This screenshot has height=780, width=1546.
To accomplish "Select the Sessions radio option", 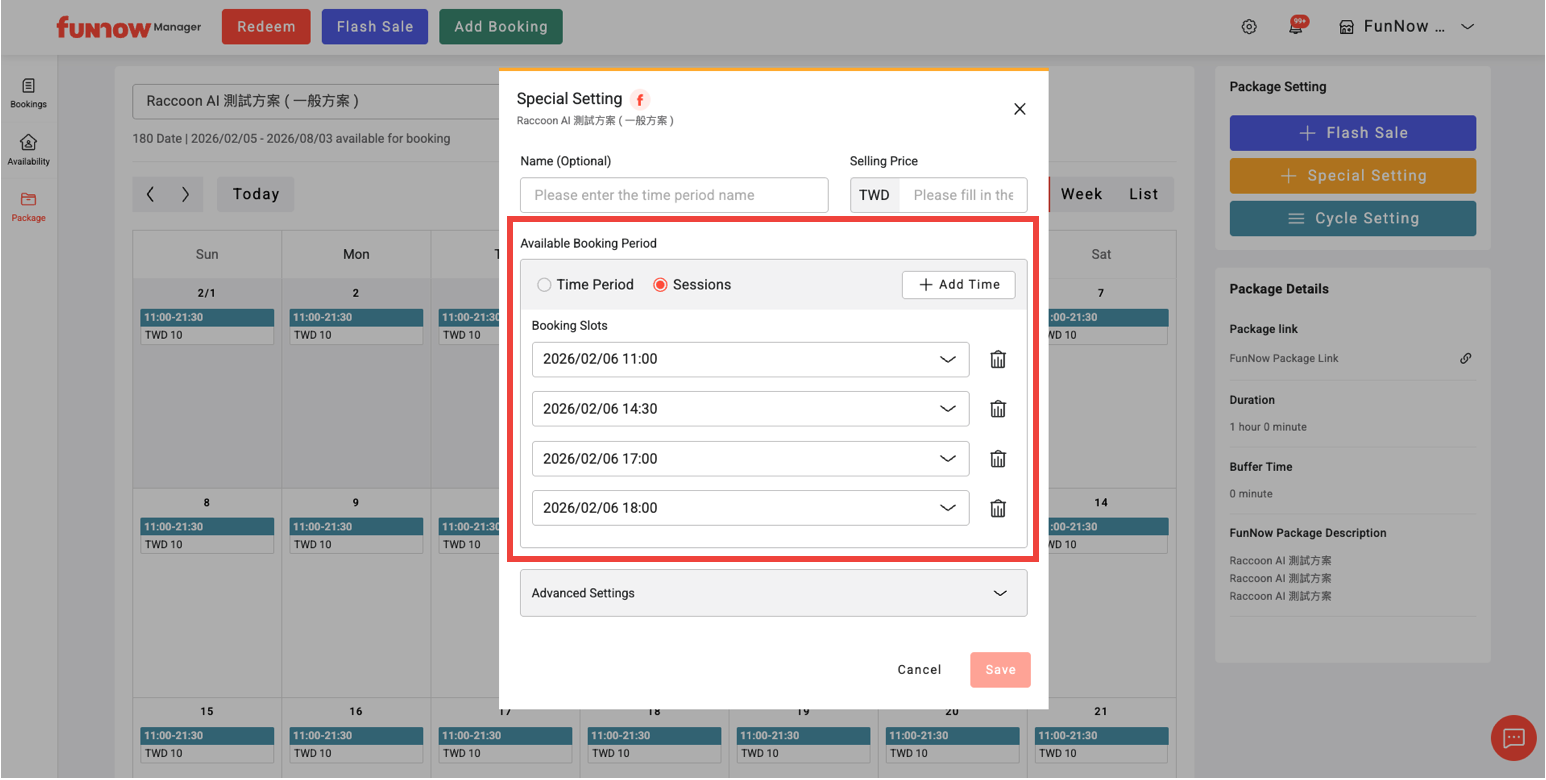I will click(x=660, y=285).
